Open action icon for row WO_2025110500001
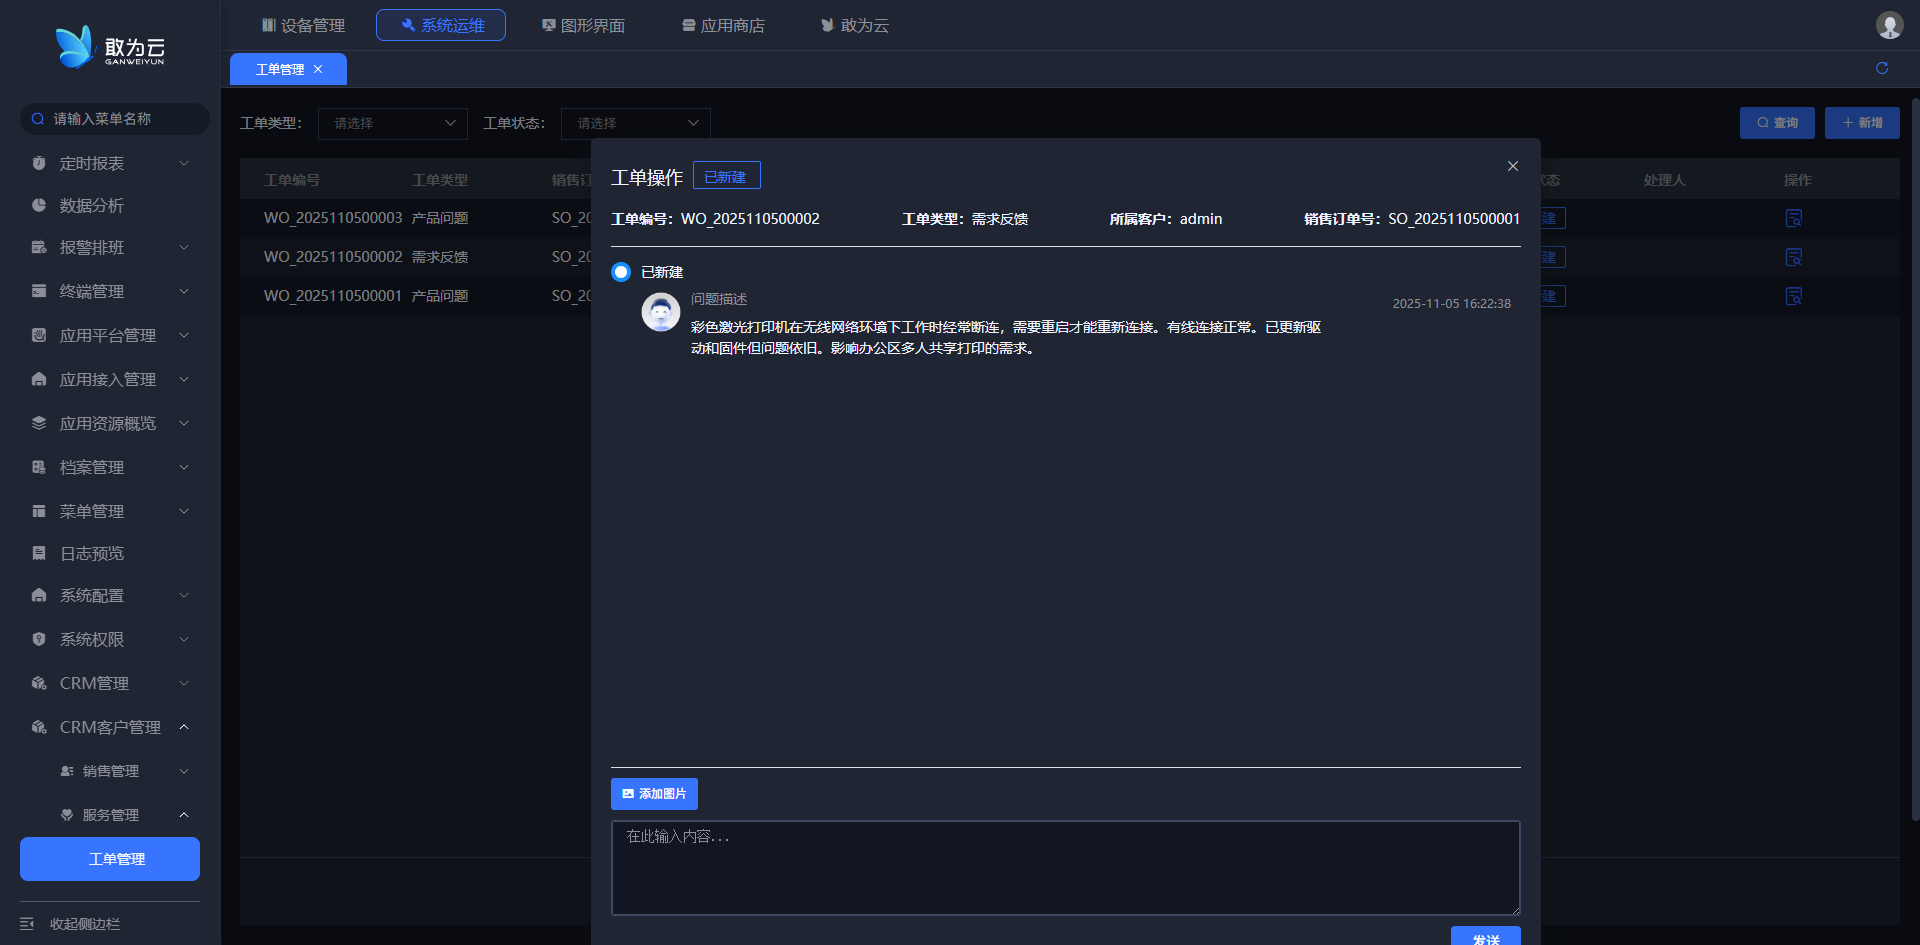The height and width of the screenshot is (945, 1920). (1794, 296)
